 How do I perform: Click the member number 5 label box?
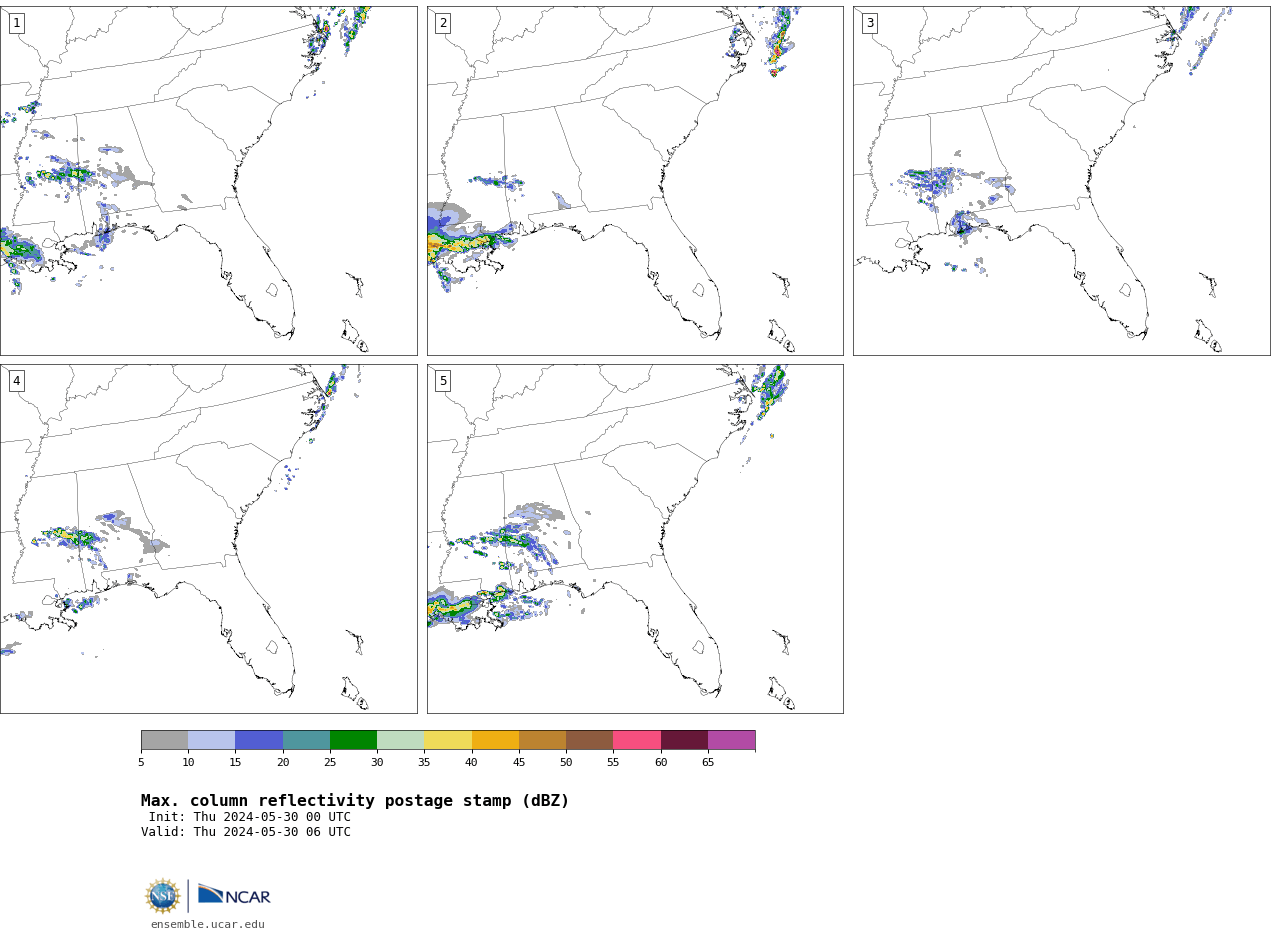tap(443, 381)
